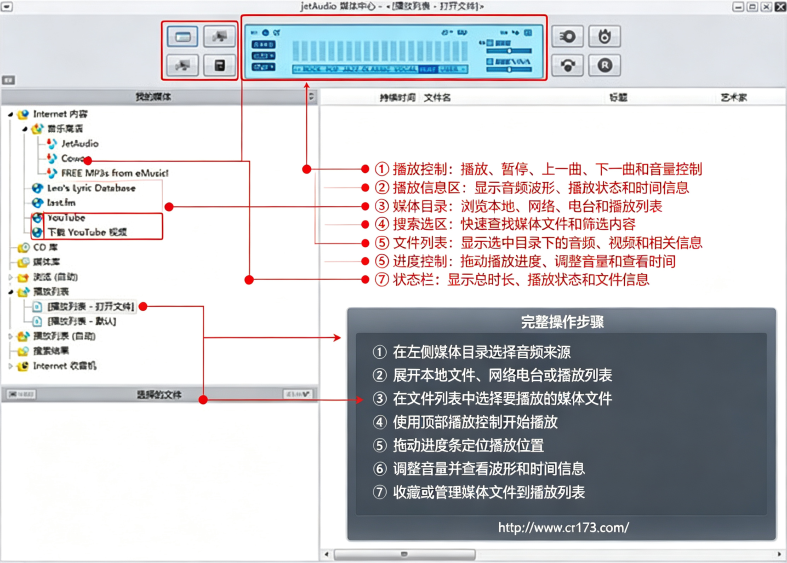Sort by the 标题 column header

click(618, 97)
